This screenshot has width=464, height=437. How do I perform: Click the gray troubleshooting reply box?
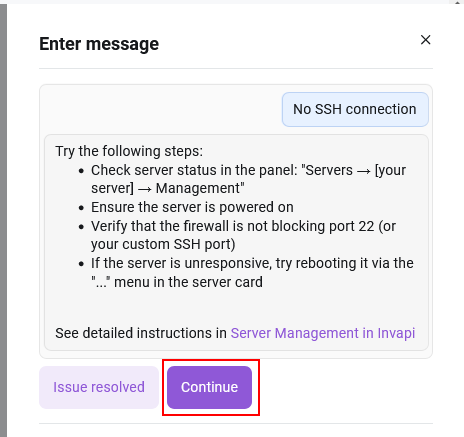coord(236,242)
